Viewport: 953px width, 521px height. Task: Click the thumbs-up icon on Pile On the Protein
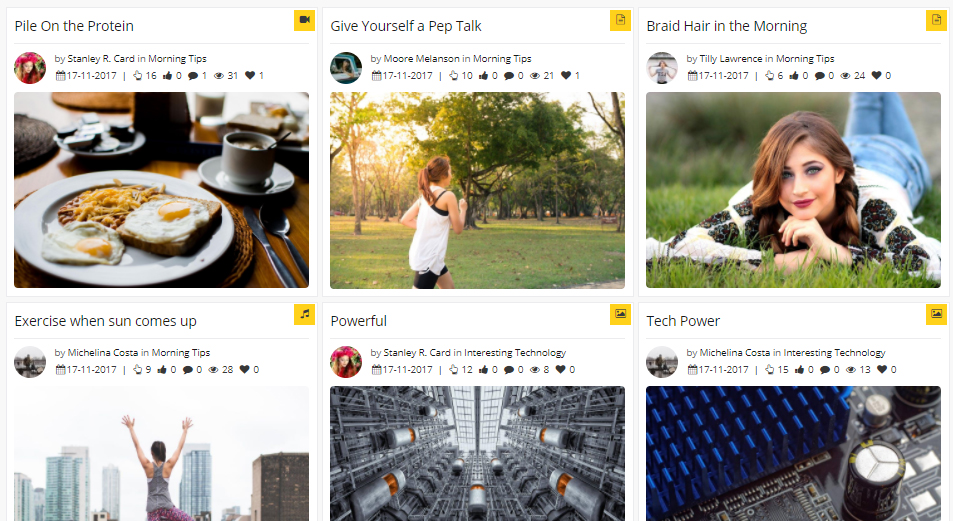pyautogui.click(x=167, y=76)
